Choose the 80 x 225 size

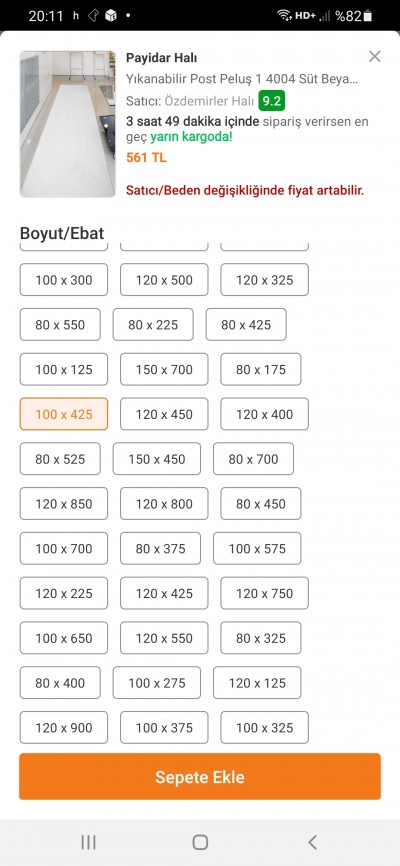(x=153, y=324)
